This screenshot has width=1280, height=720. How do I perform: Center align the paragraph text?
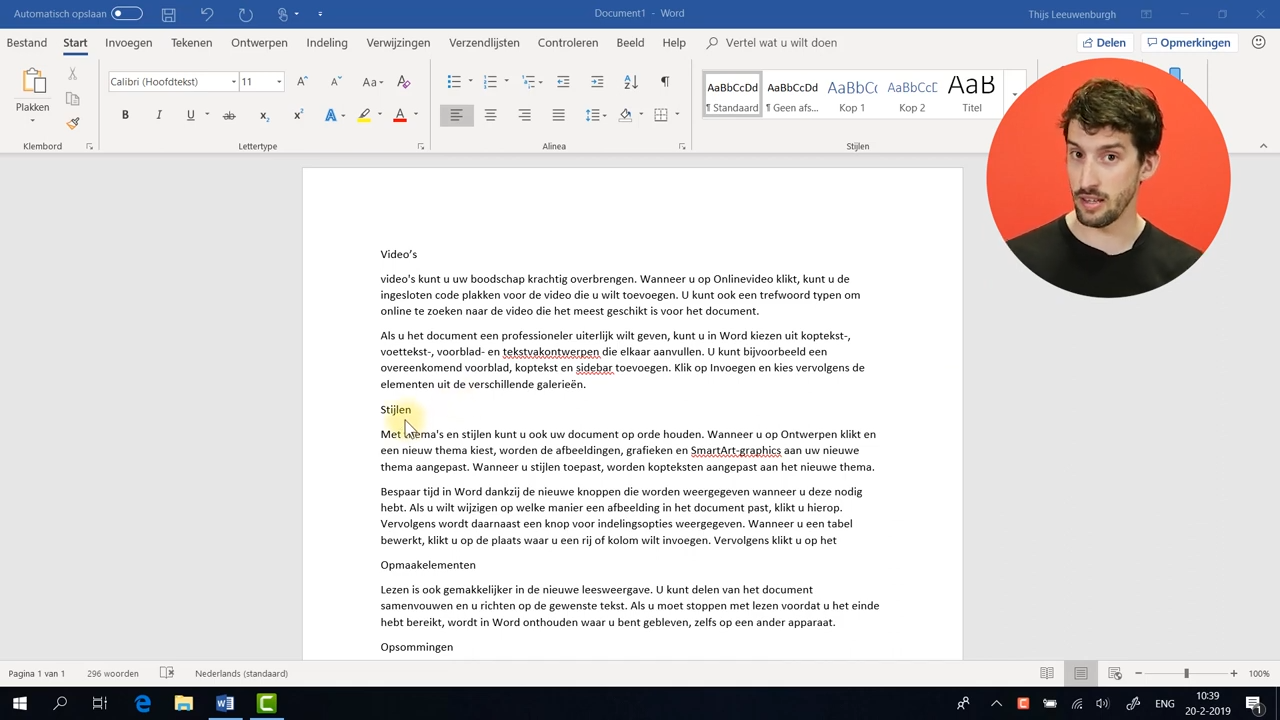click(x=490, y=115)
